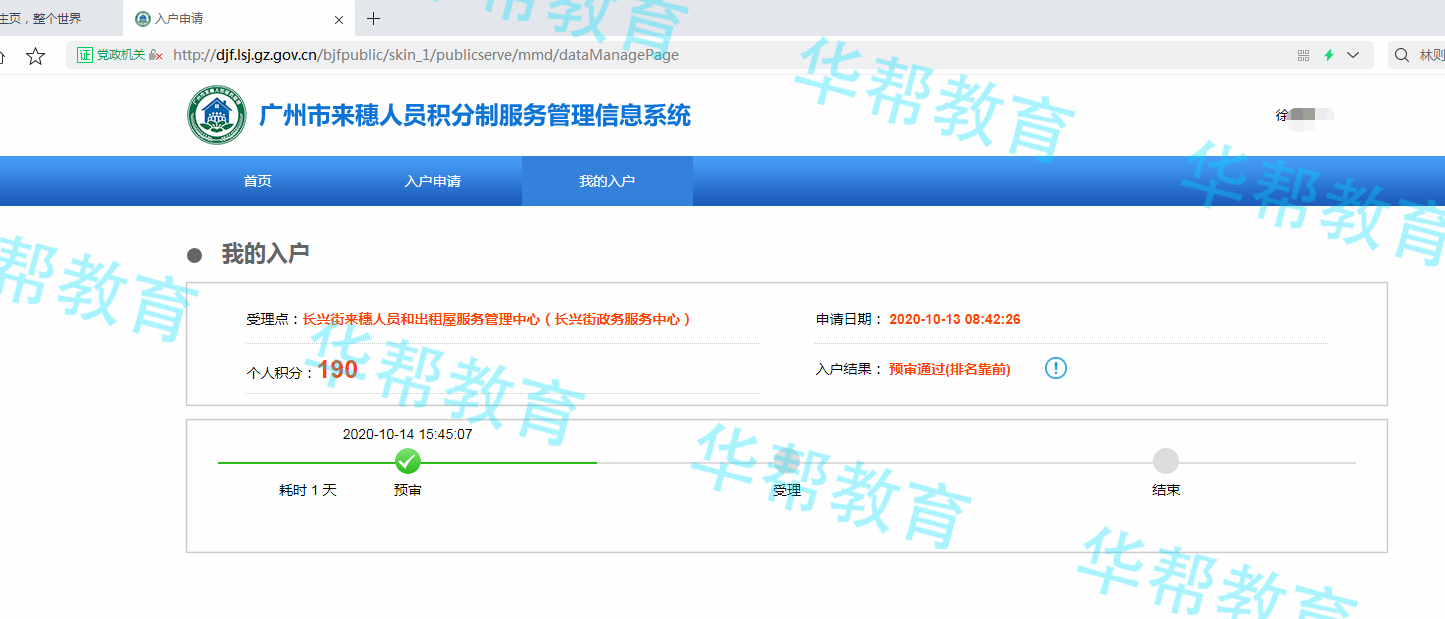Click the green progress bar segment
This screenshot has height=619, width=1445.
407,462
